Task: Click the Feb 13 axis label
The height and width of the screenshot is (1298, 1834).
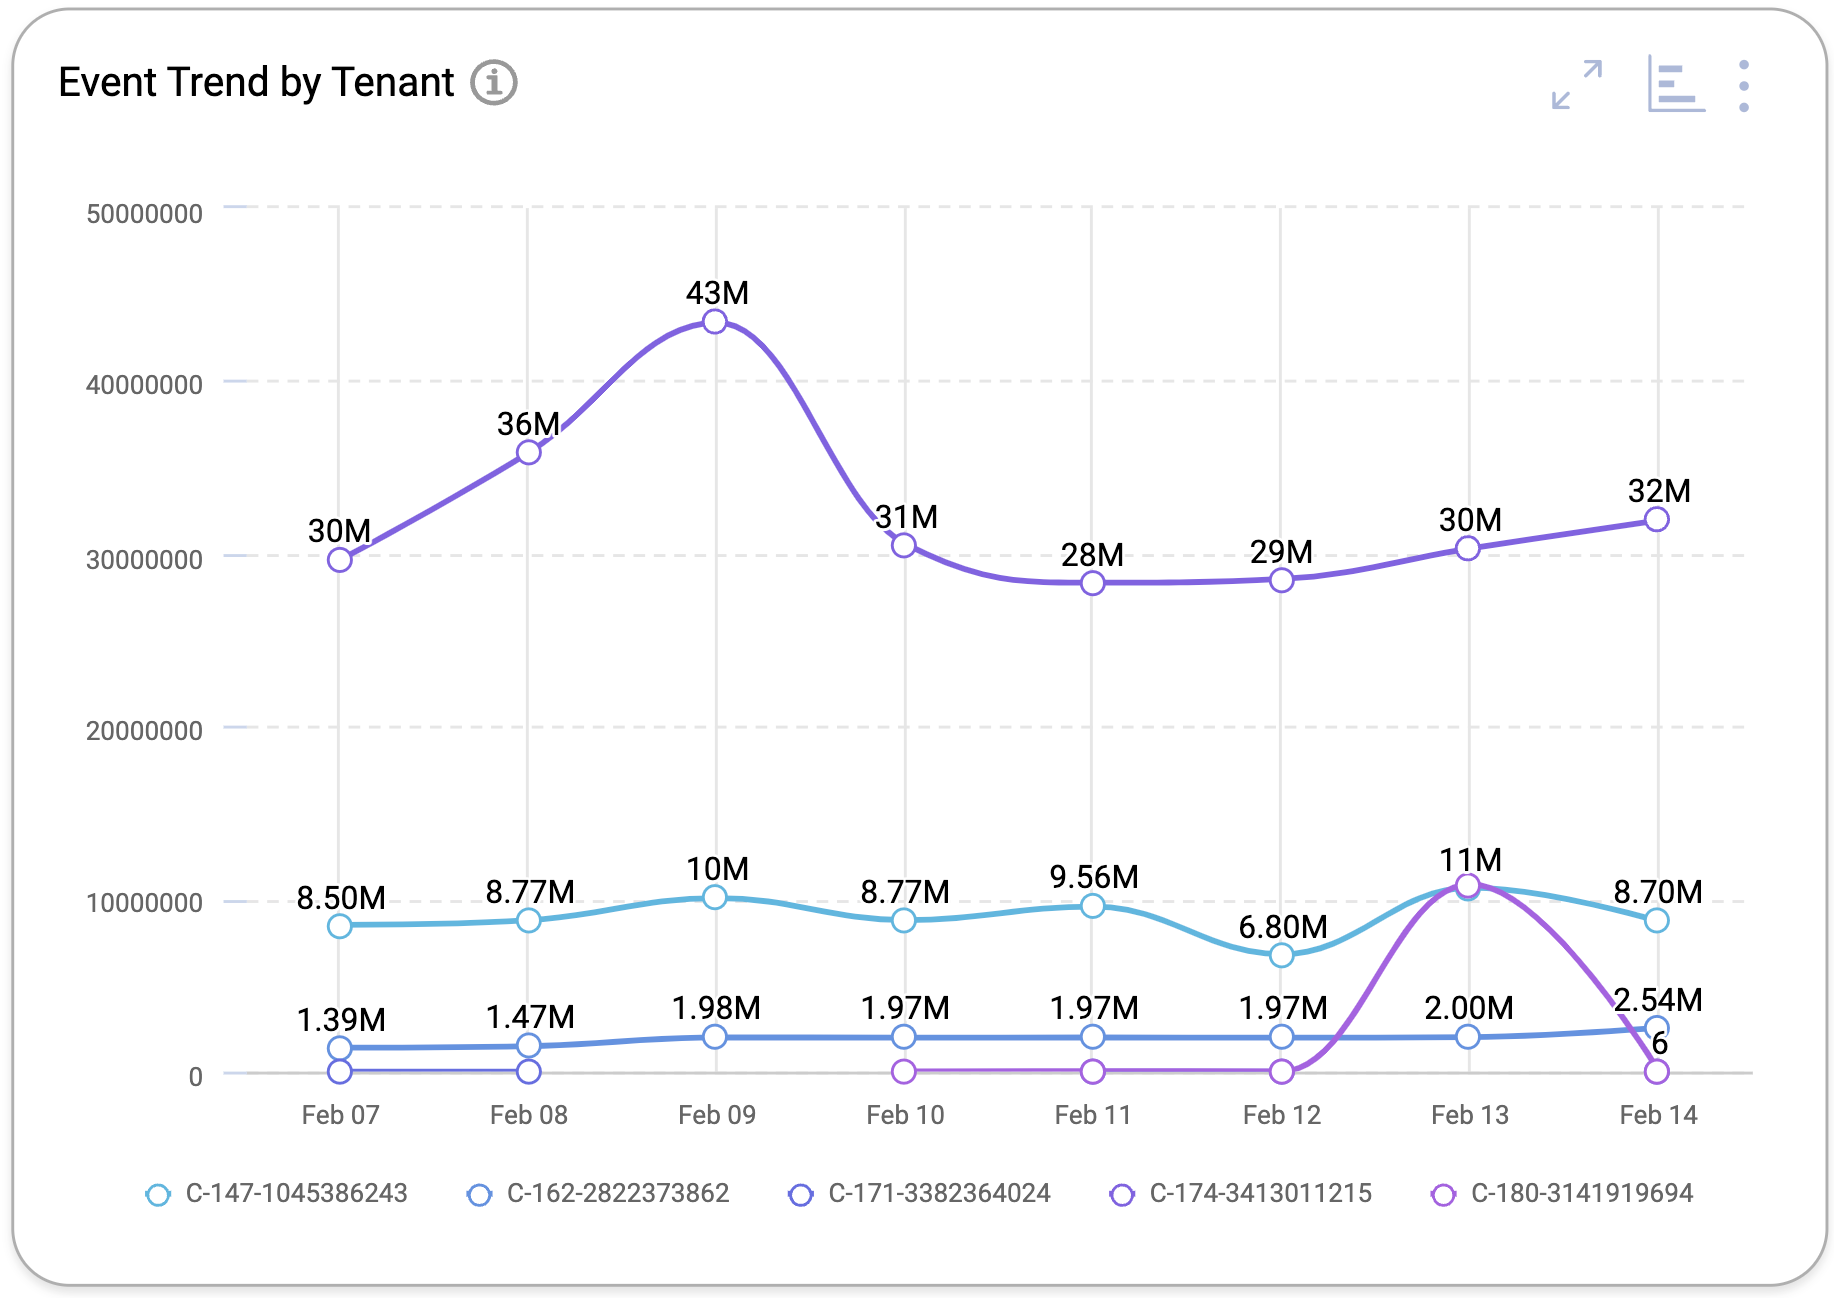Action: click(x=1470, y=1115)
